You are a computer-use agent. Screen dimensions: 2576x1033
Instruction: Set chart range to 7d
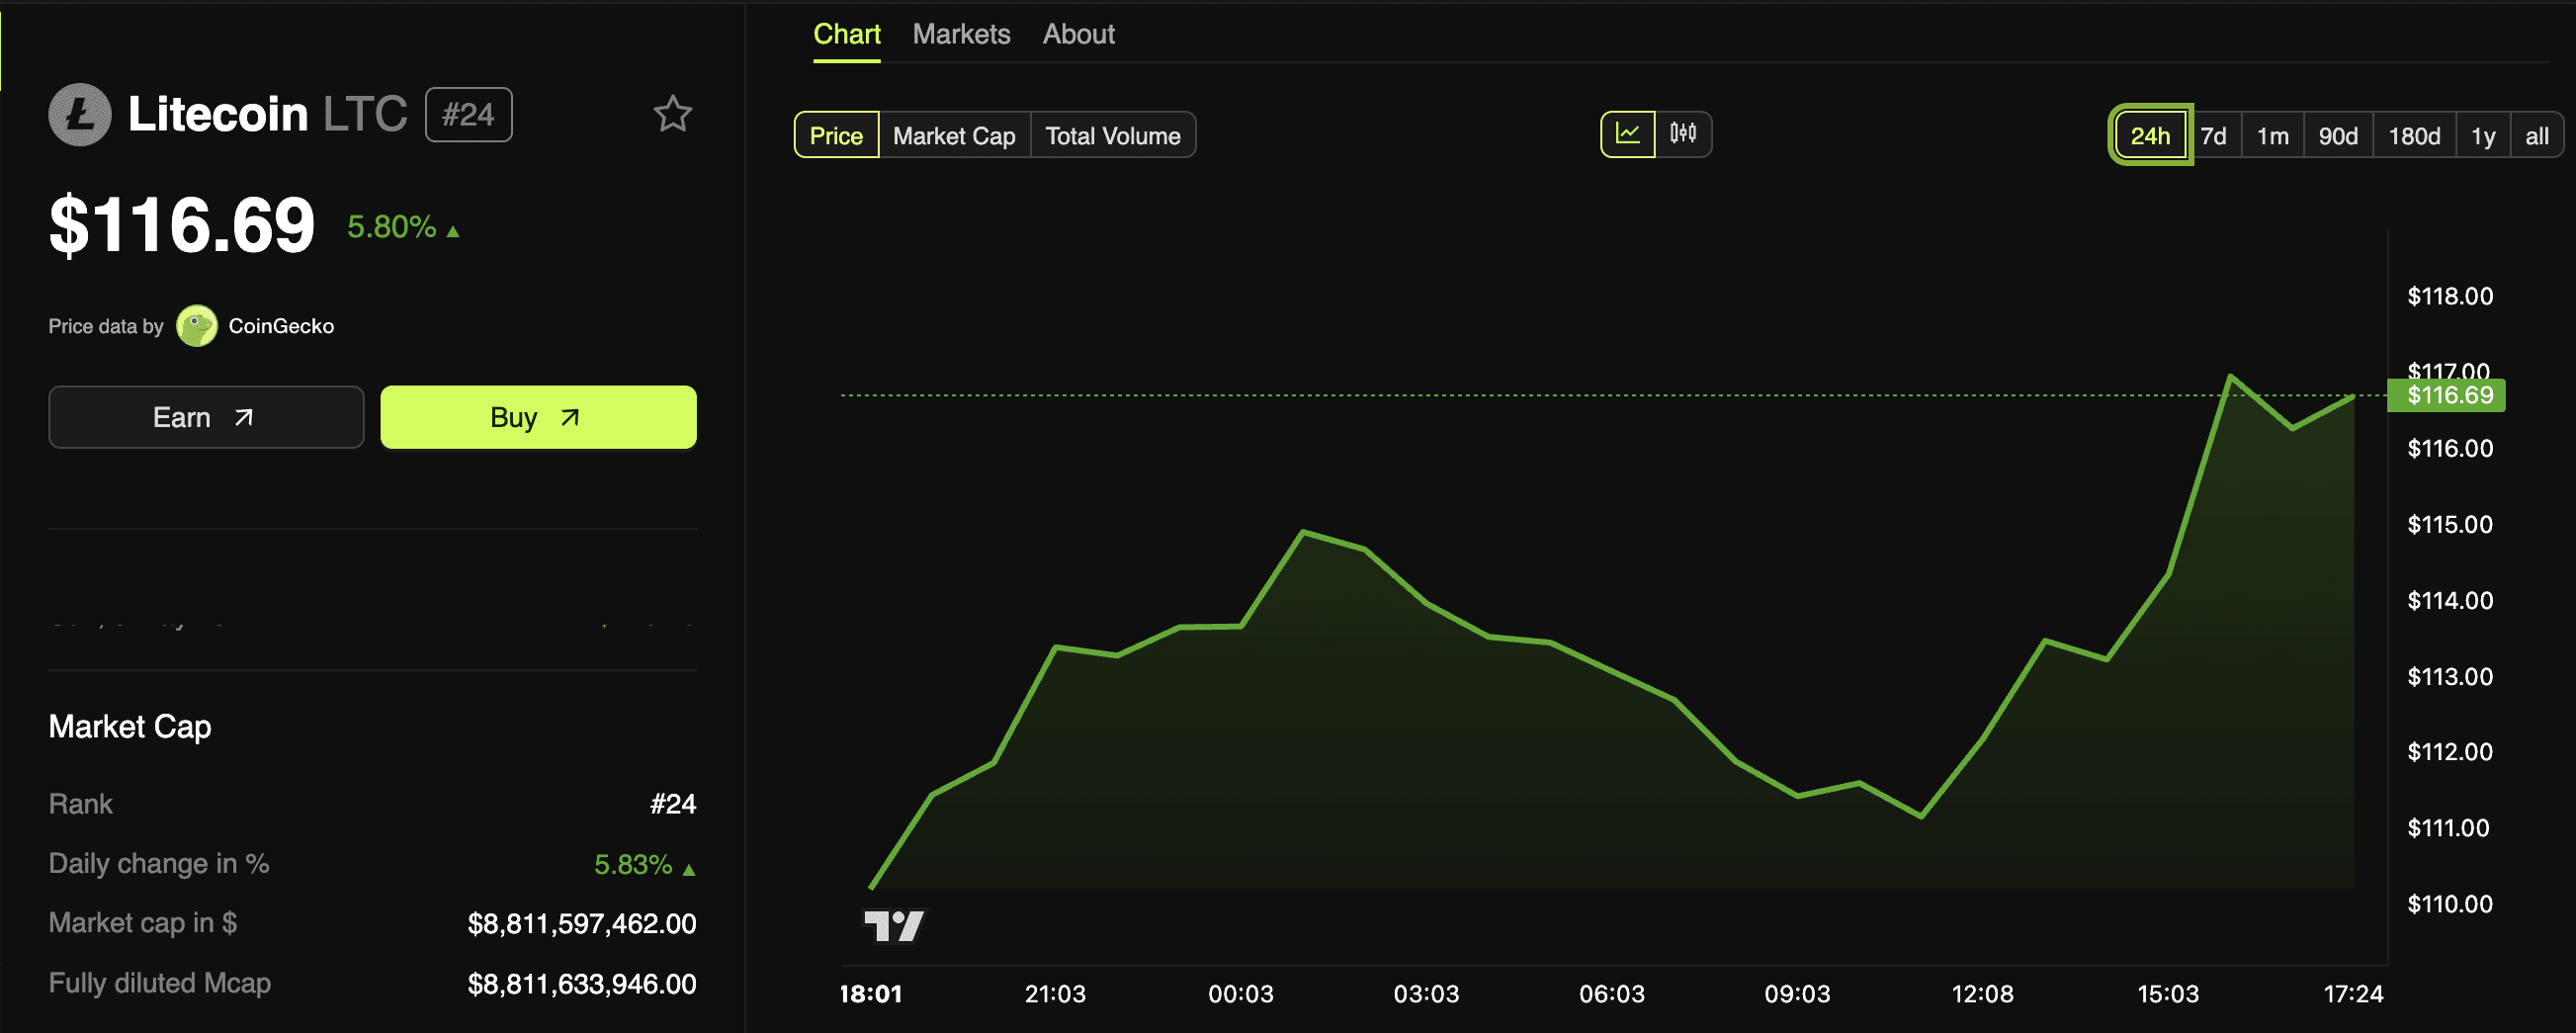[2214, 136]
